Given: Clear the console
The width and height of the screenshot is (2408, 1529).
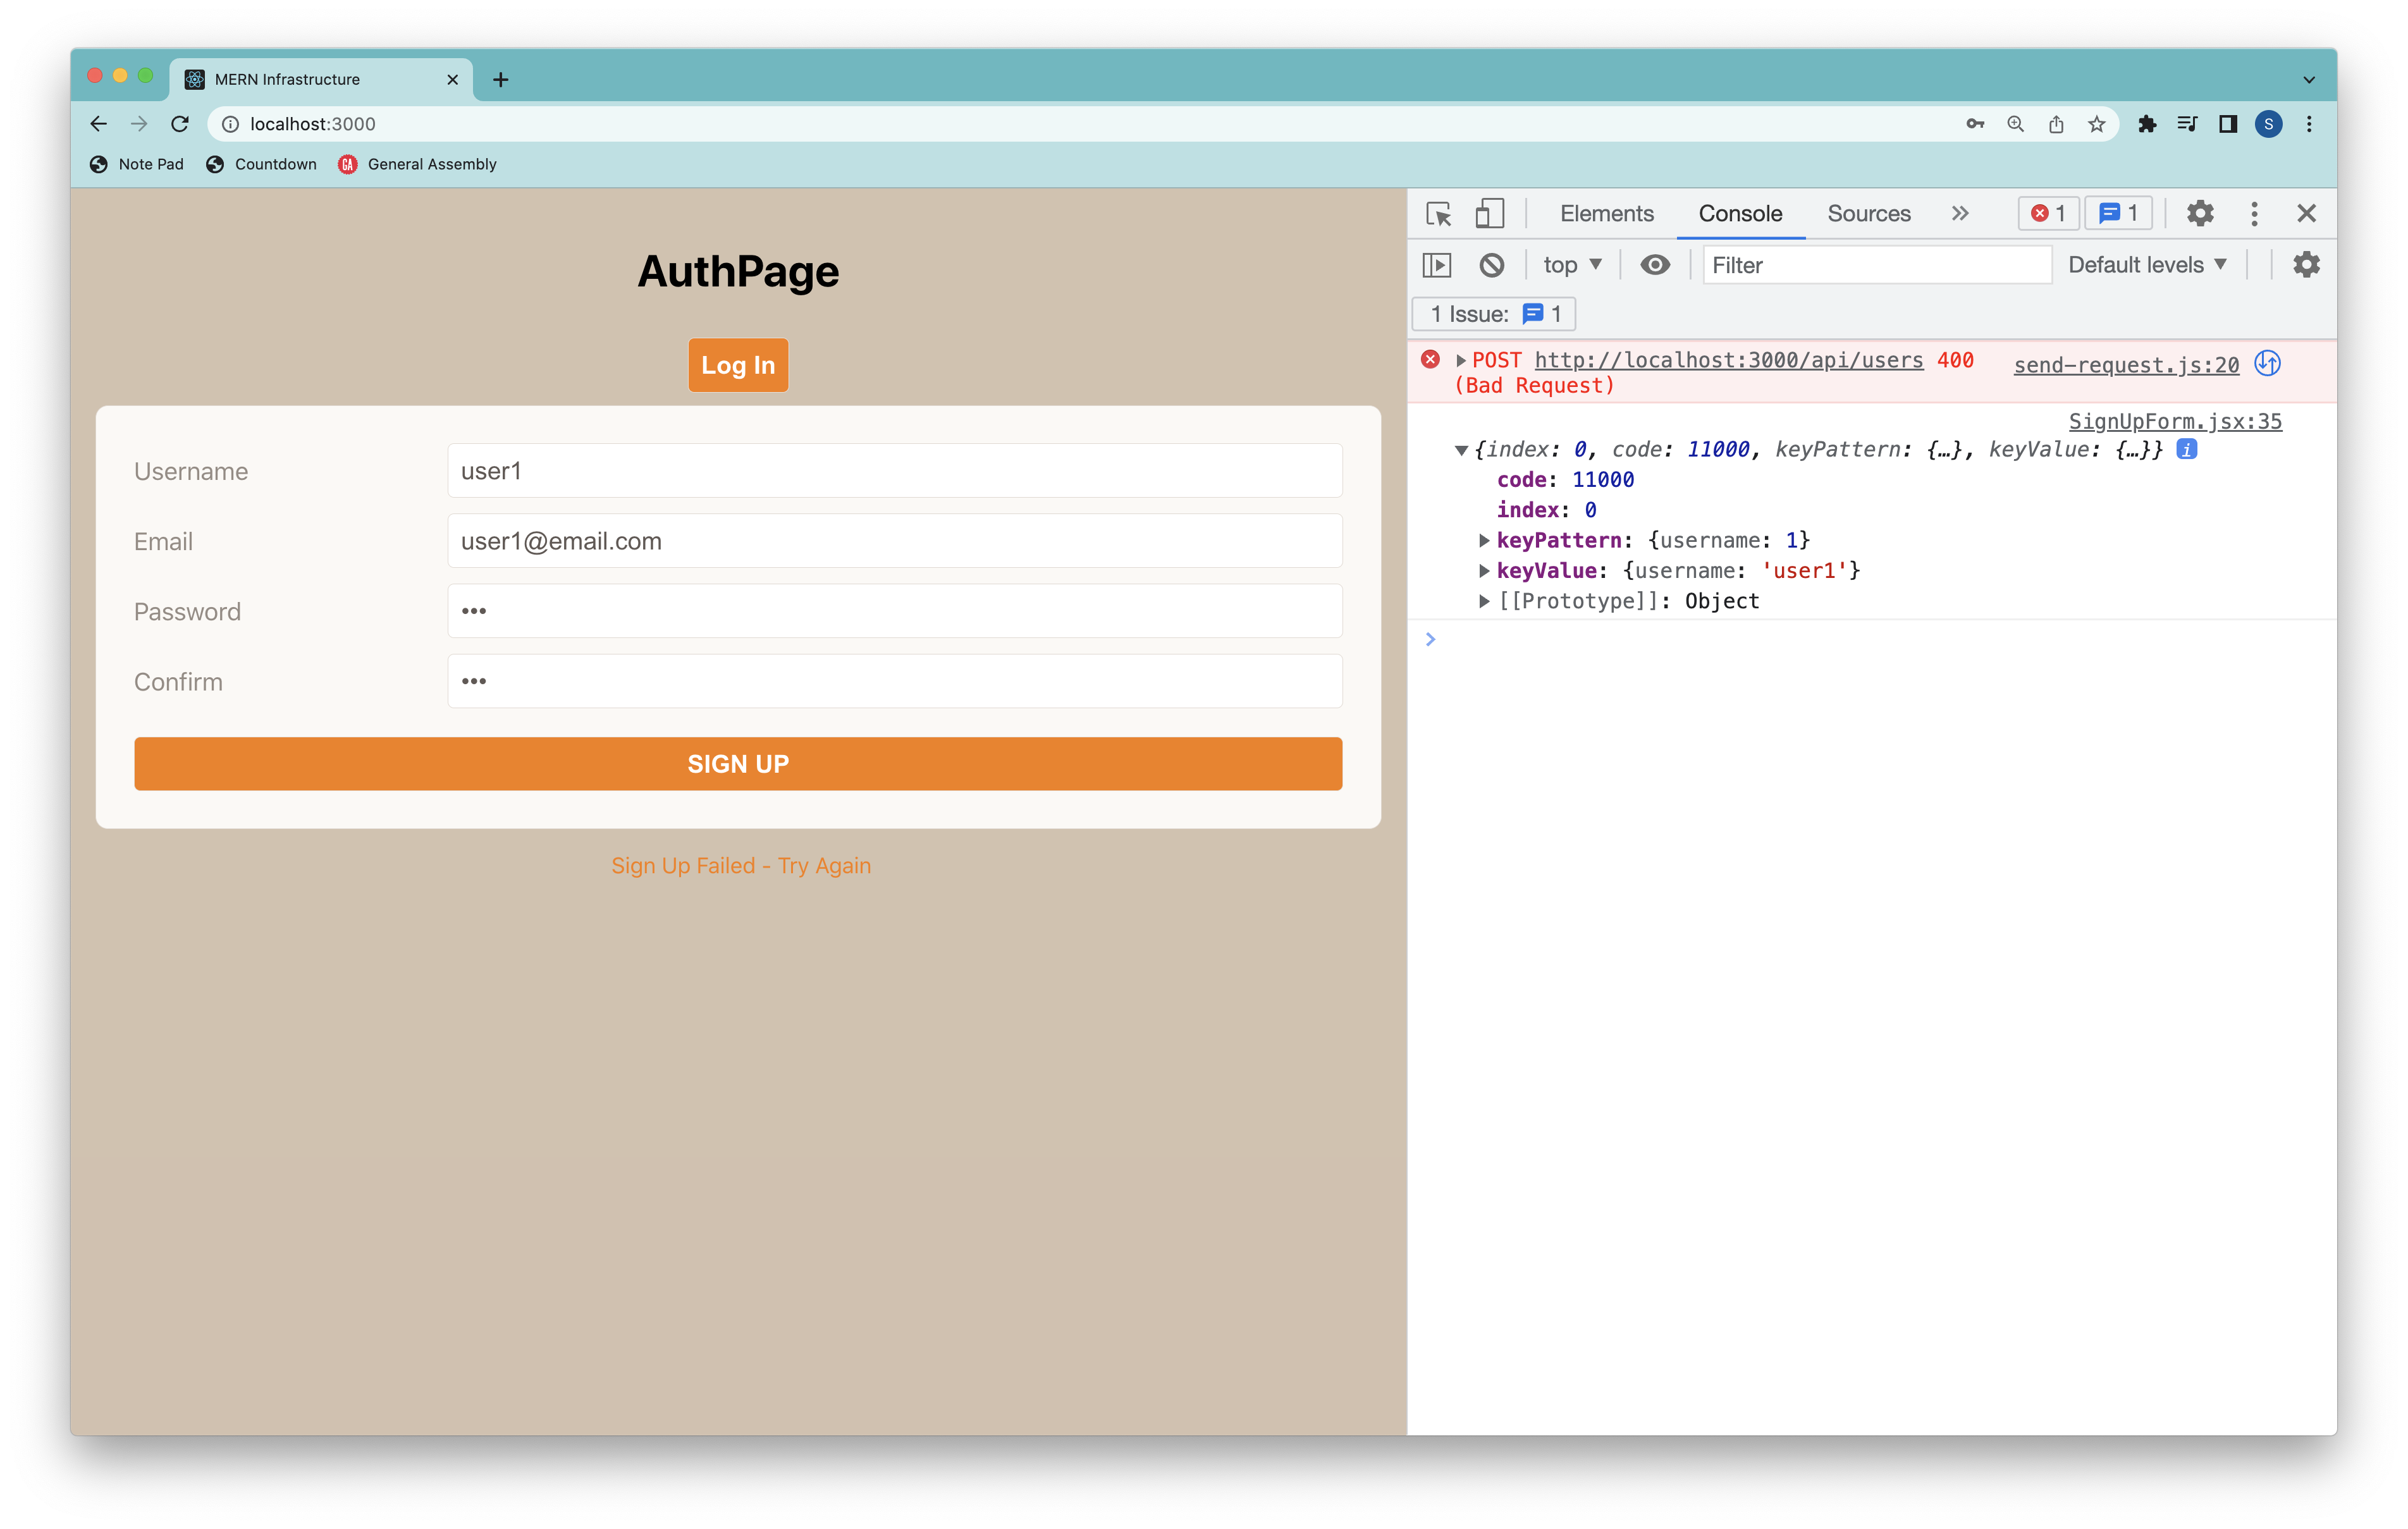Looking at the screenshot, I should point(1491,265).
